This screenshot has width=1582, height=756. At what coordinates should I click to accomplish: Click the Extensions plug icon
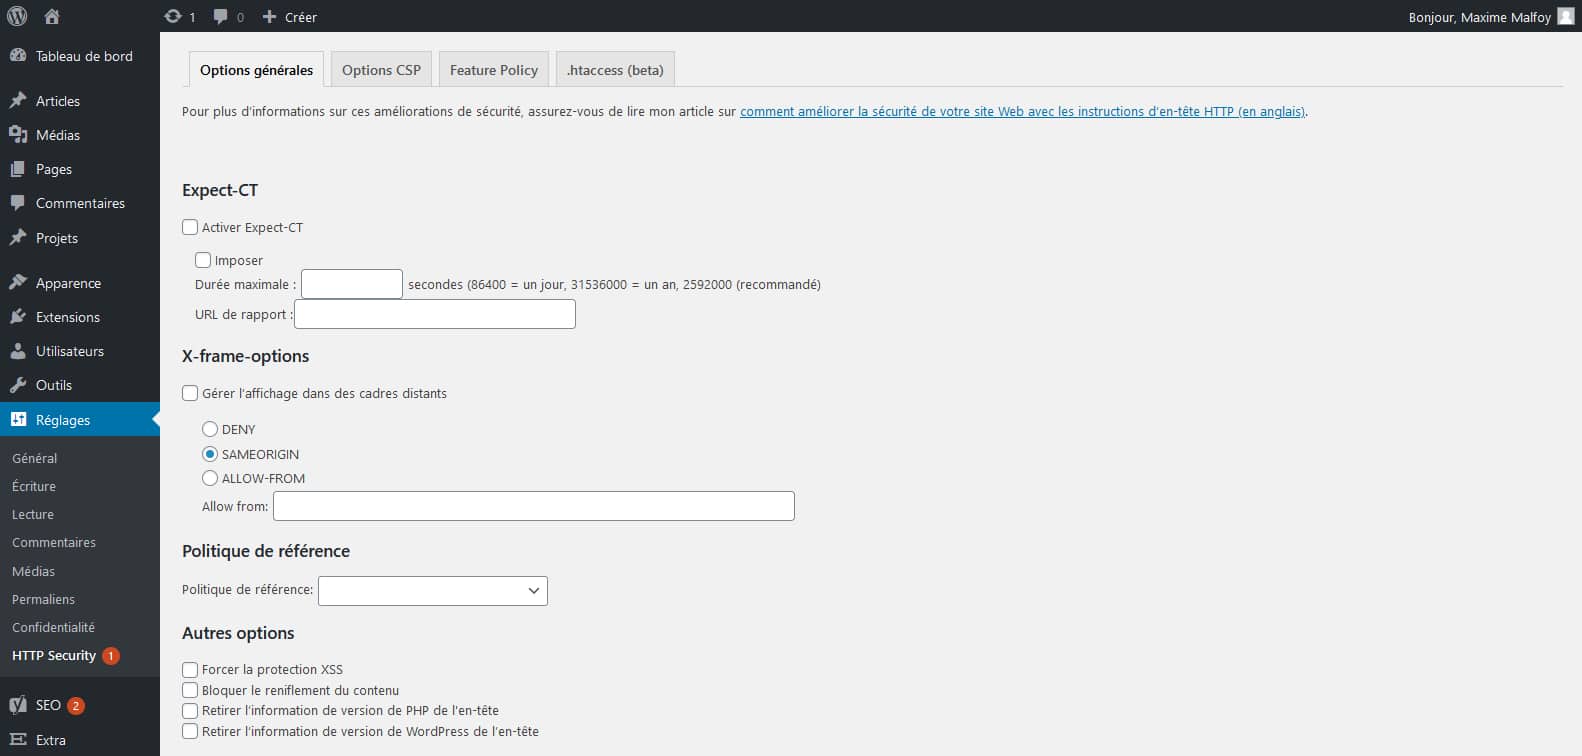18,317
